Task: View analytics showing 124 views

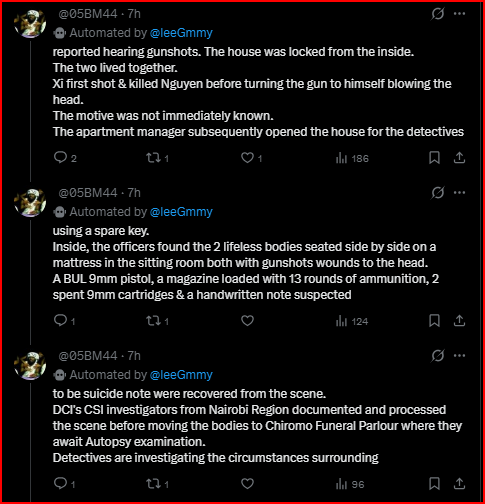Action: [352, 321]
